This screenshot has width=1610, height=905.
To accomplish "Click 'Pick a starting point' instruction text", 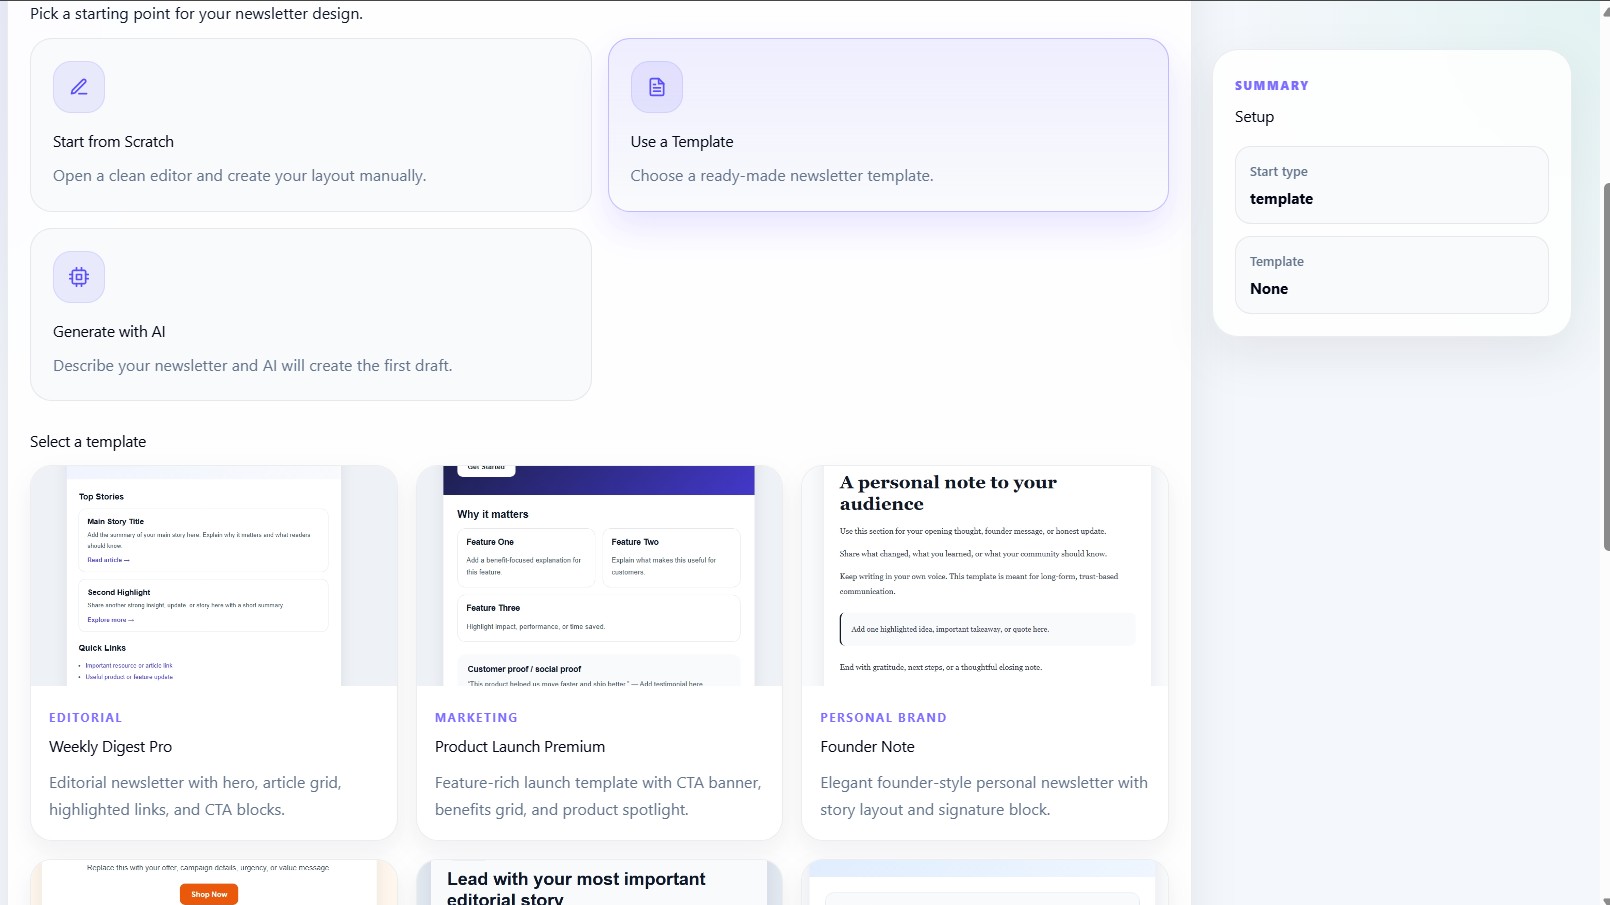I will pyautogui.click(x=197, y=14).
